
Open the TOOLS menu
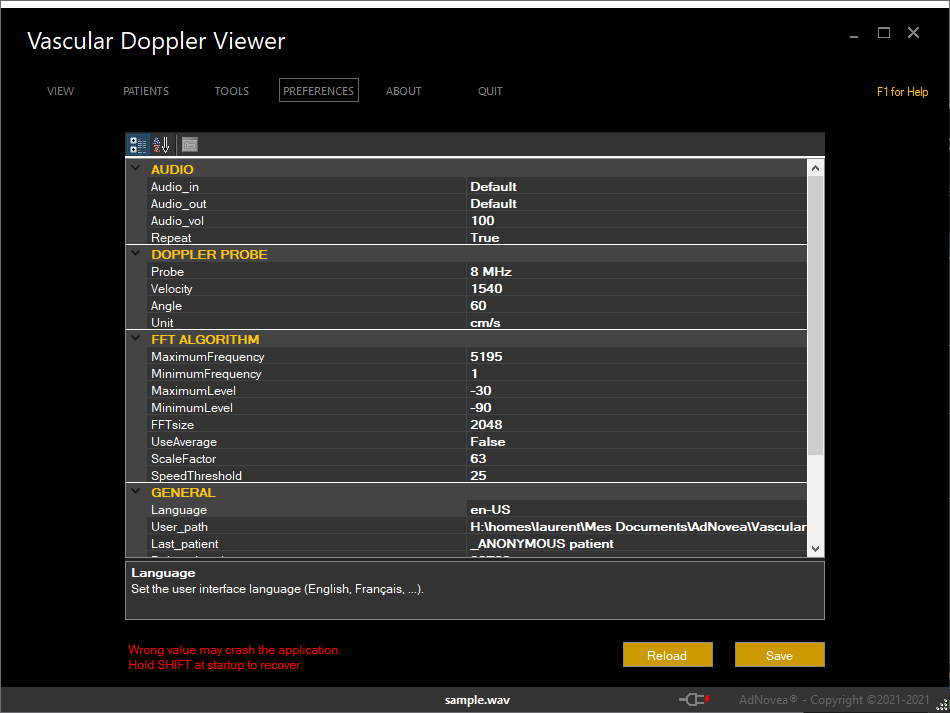tap(231, 91)
